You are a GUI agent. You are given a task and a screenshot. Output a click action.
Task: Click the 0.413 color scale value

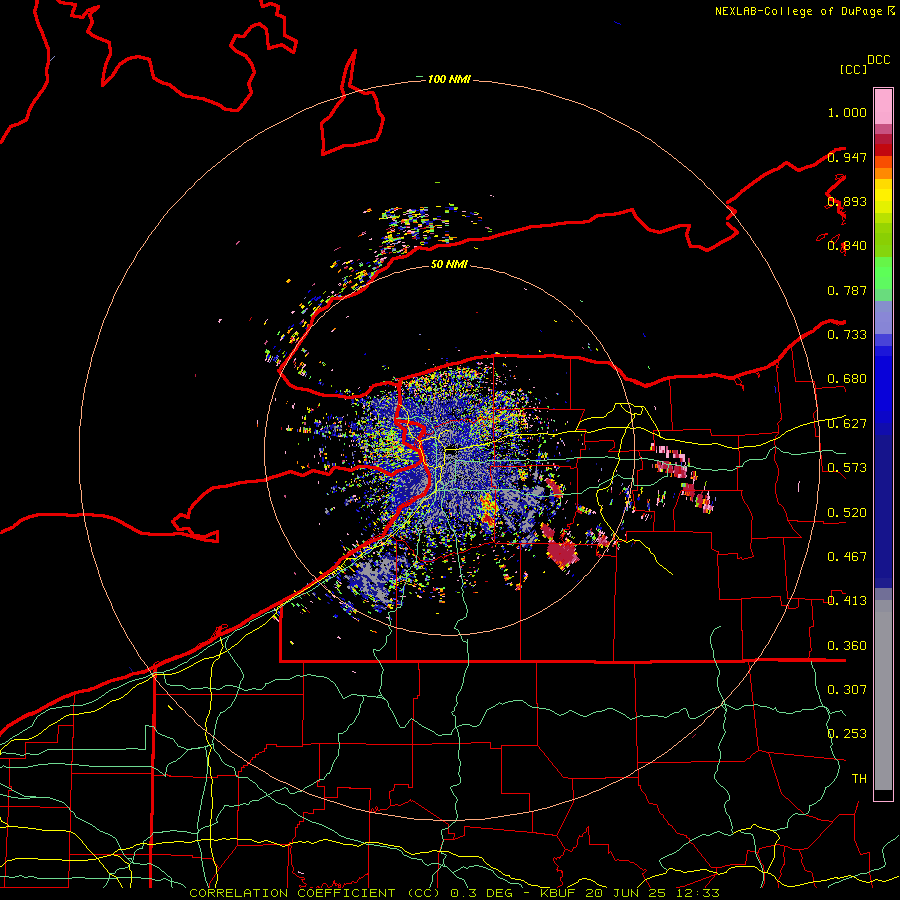pyautogui.click(x=847, y=601)
